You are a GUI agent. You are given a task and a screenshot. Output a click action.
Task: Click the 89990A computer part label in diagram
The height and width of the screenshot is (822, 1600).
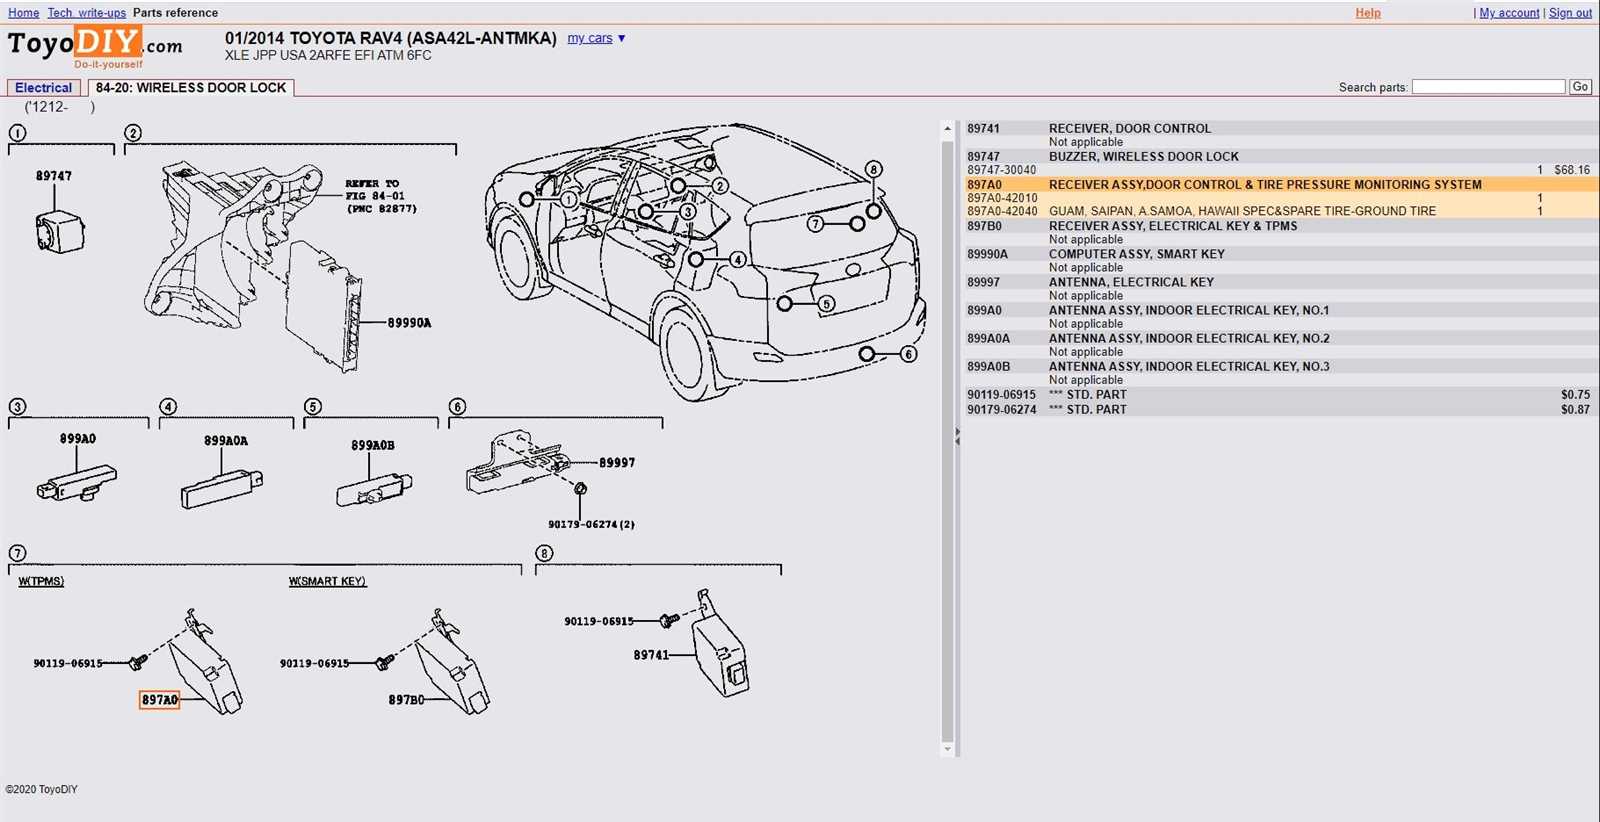coord(409,323)
